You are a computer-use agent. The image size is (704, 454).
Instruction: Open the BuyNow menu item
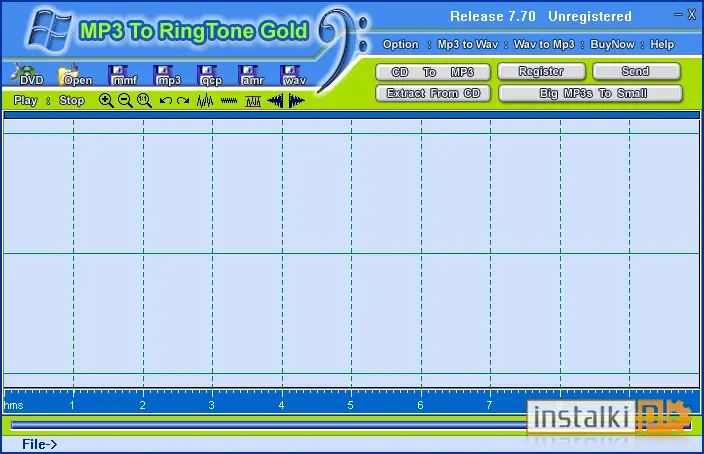pyautogui.click(x=612, y=44)
